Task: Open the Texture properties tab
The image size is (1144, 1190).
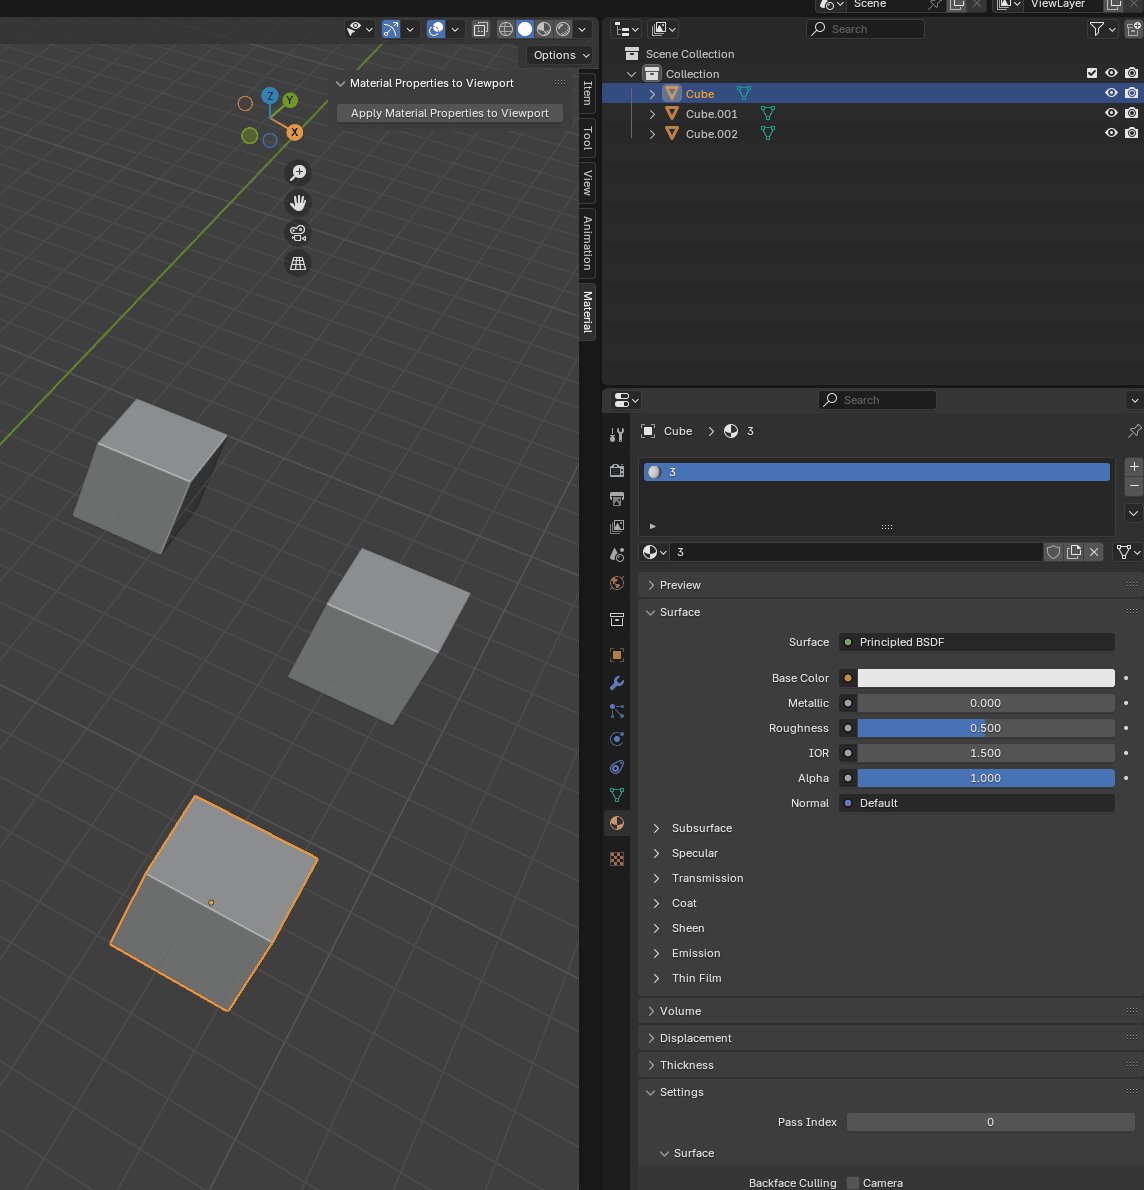Action: click(616, 859)
